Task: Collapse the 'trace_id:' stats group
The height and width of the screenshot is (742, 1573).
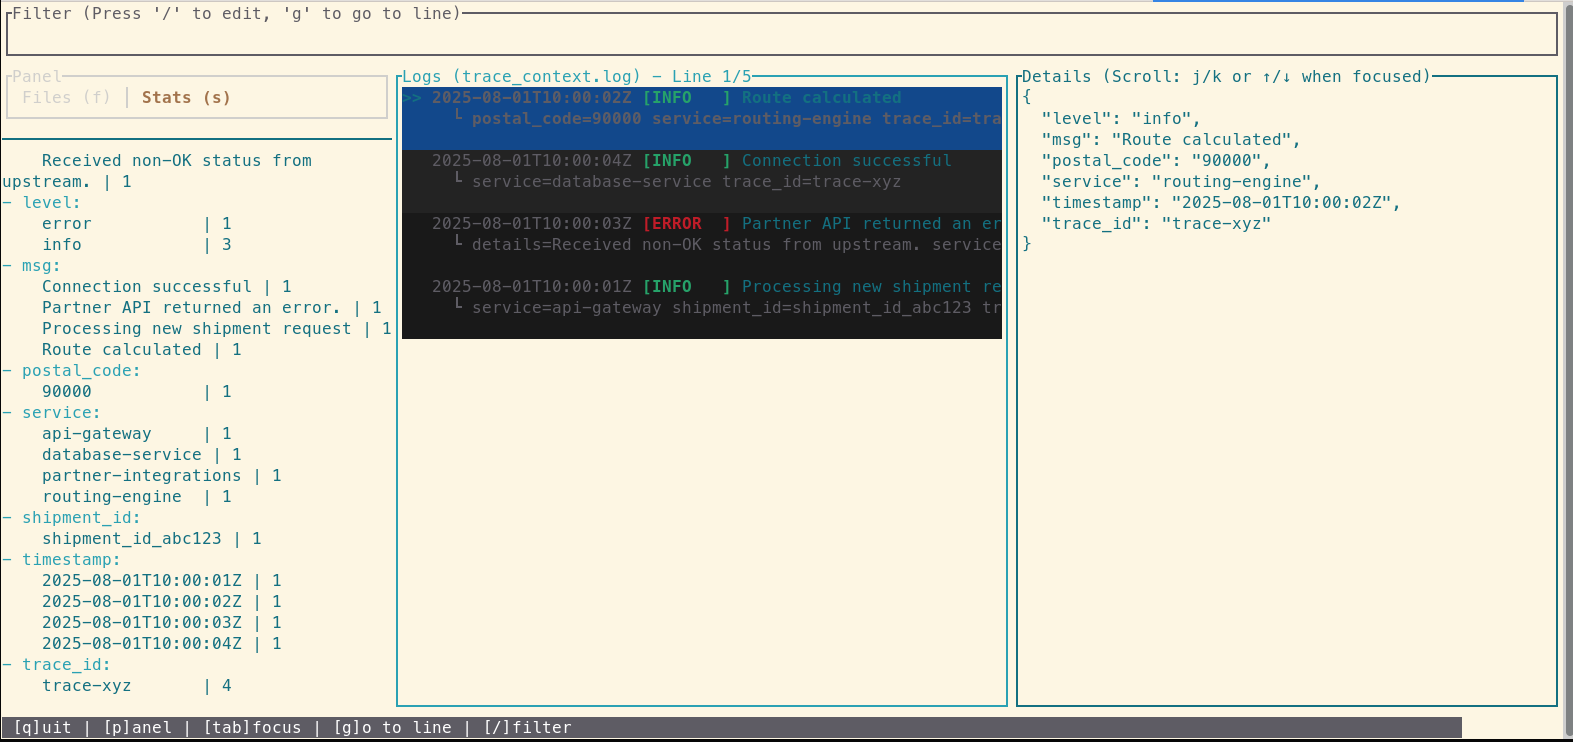Action: coord(56,664)
